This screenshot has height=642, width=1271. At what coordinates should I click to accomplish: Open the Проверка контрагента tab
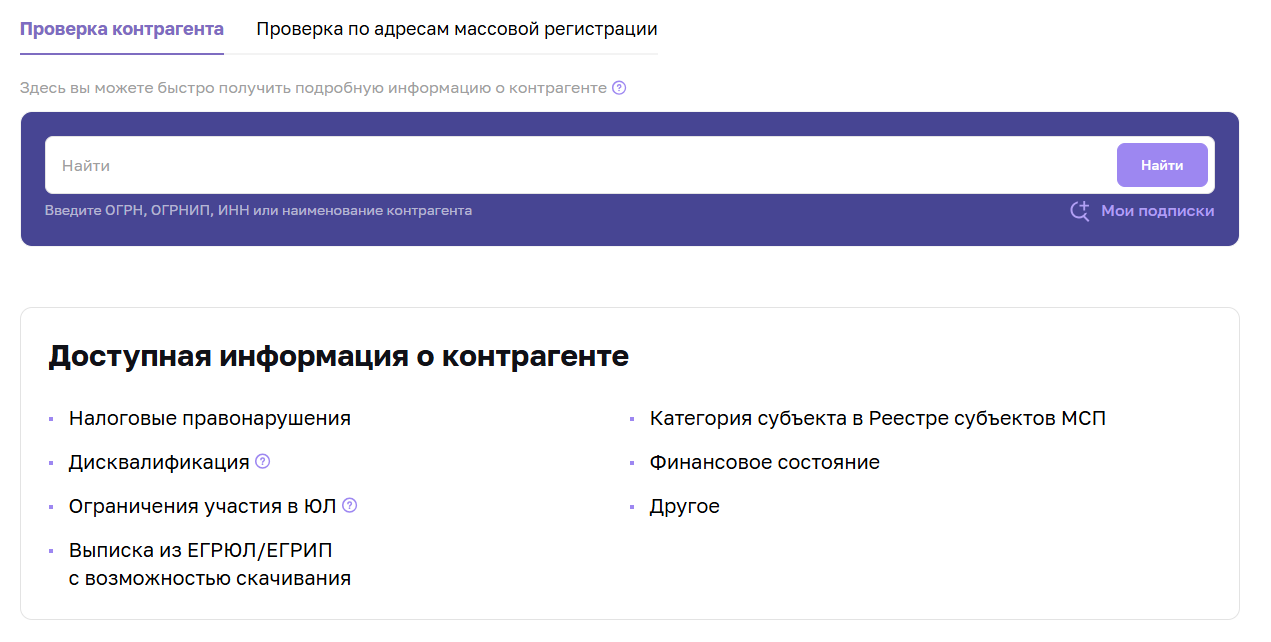(122, 29)
